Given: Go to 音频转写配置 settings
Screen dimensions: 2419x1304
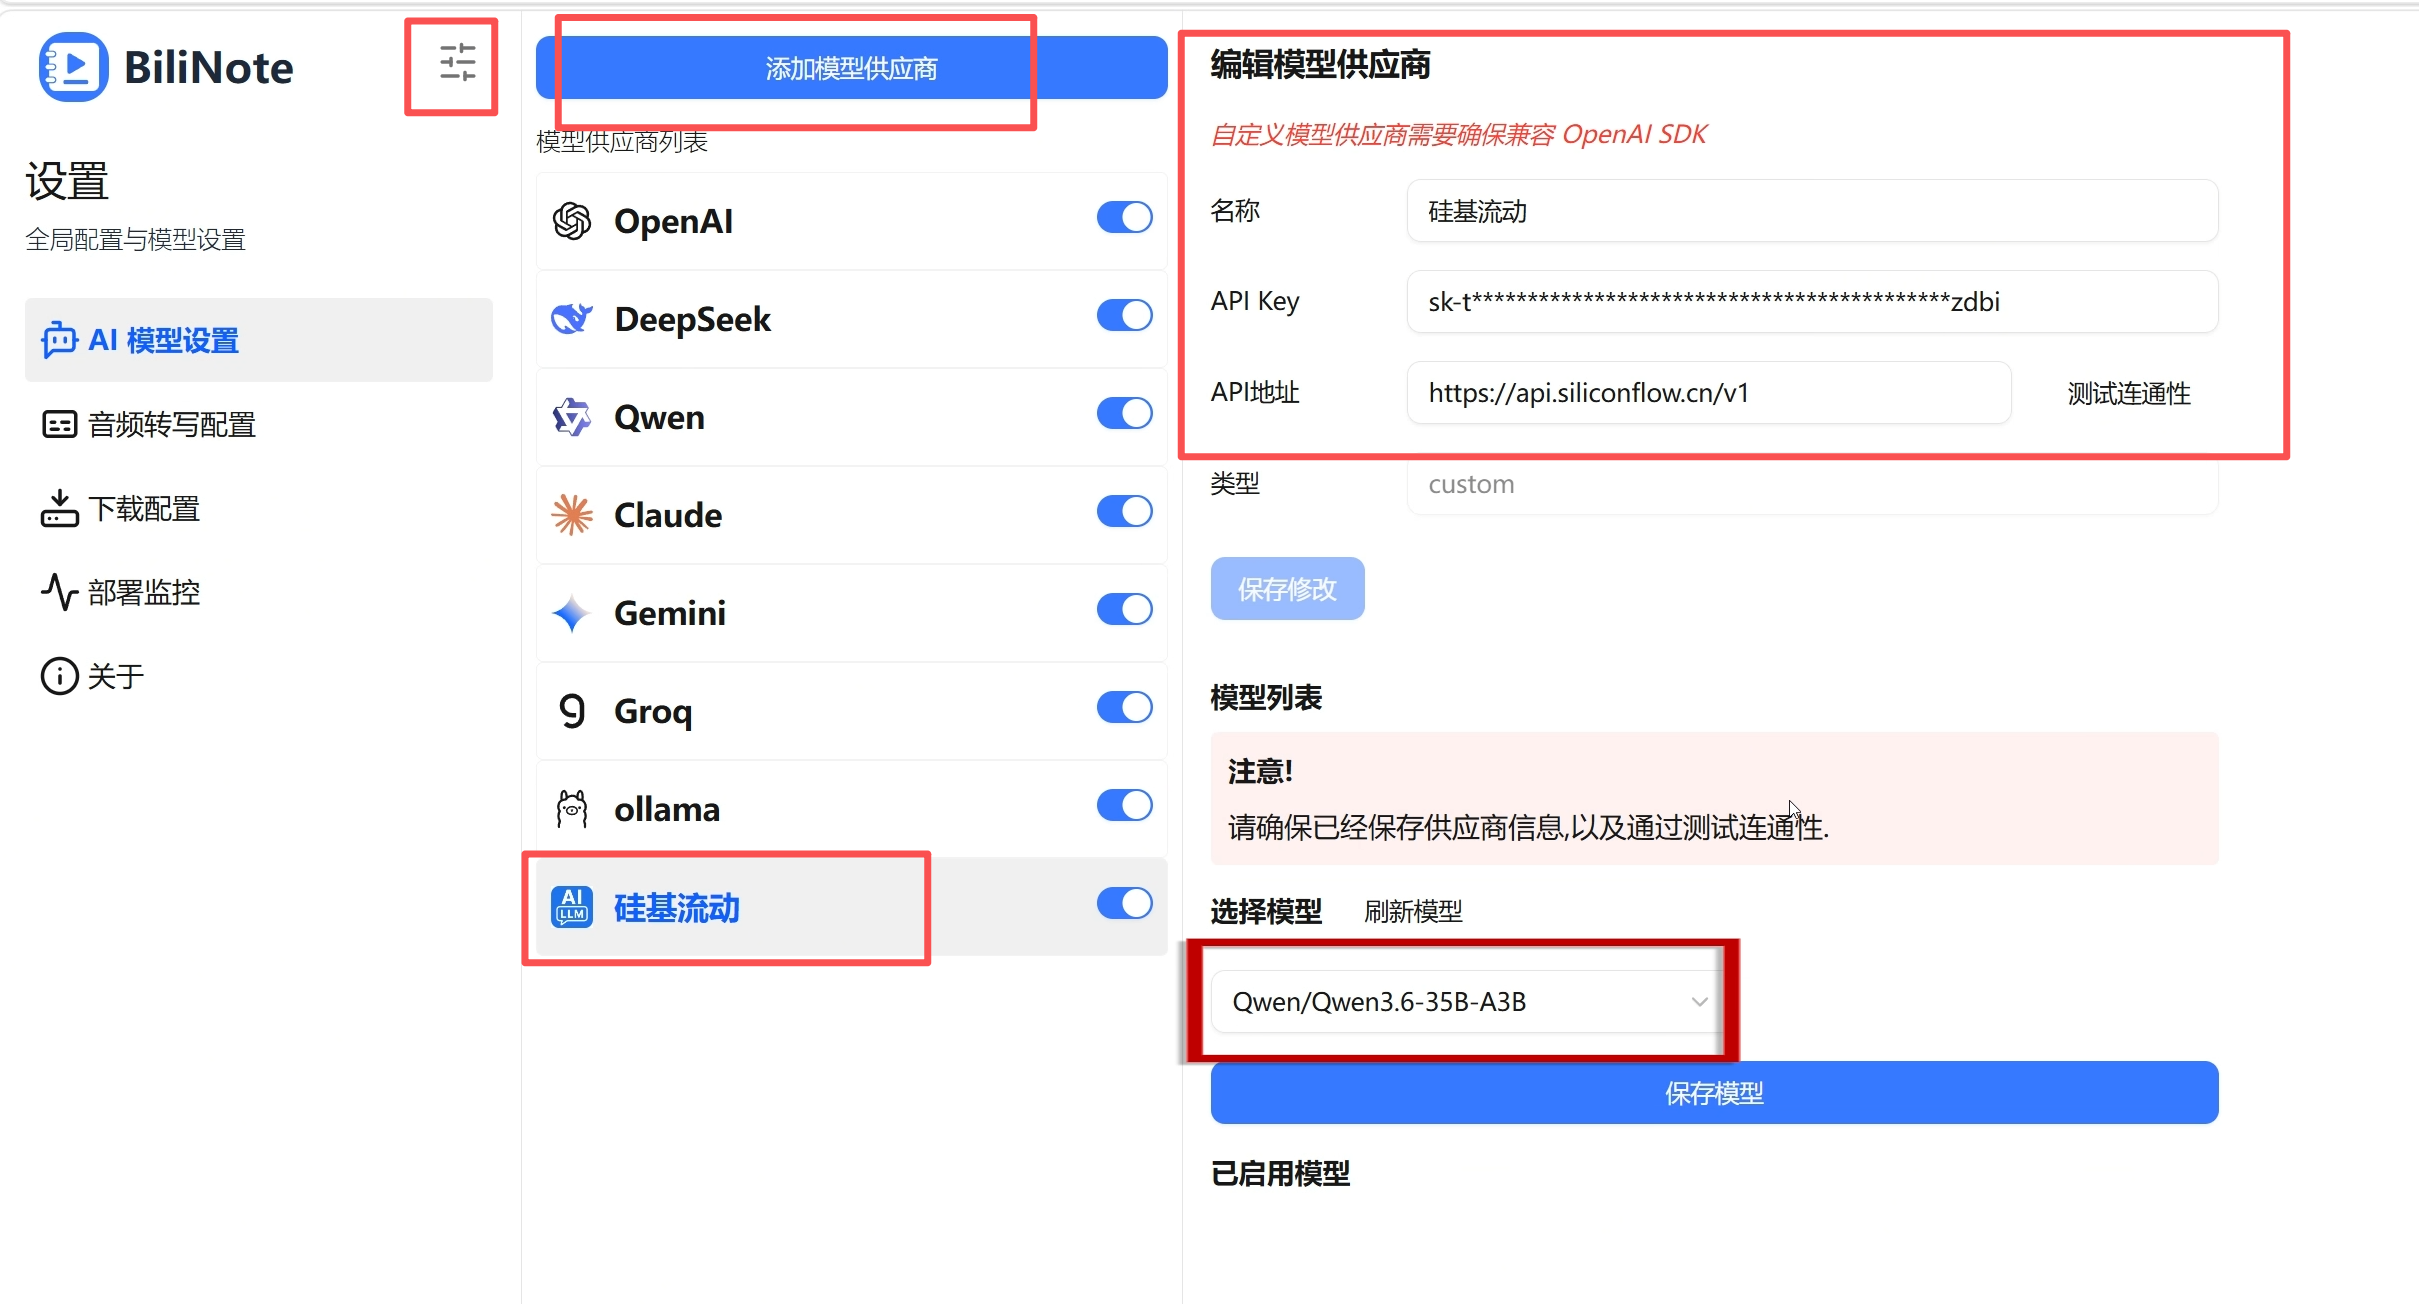Looking at the screenshot, I should 259,425.
